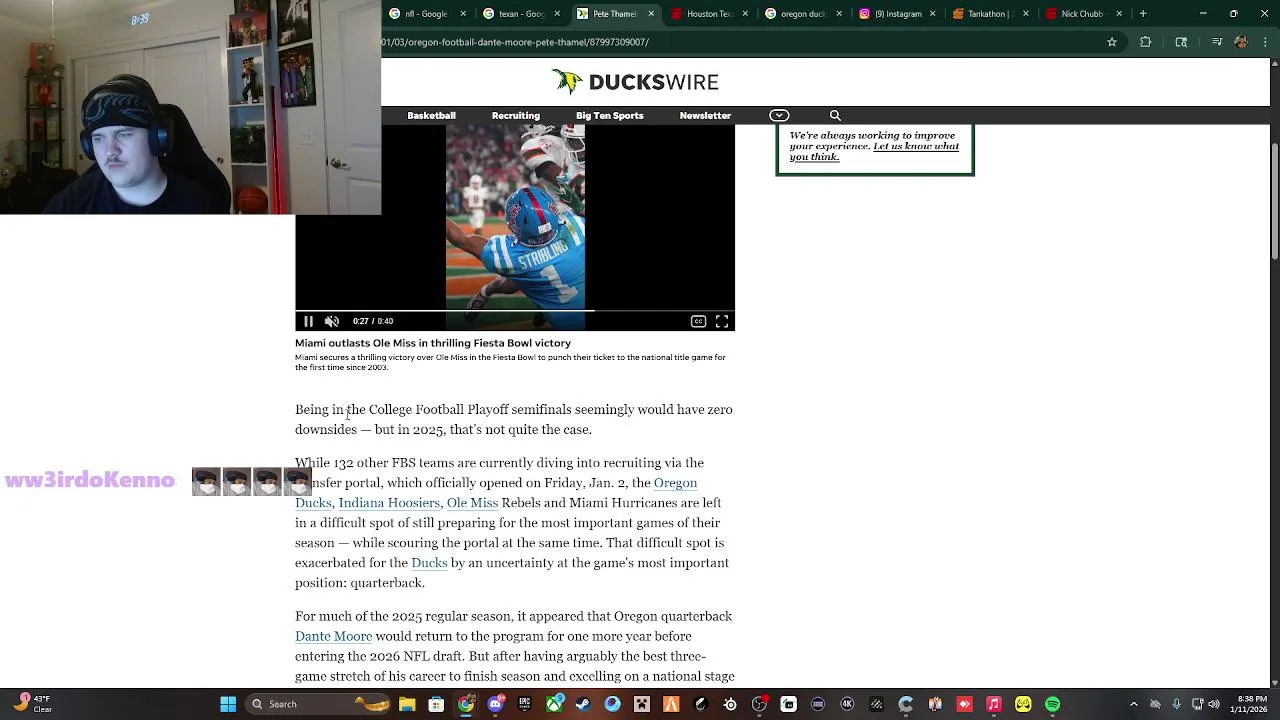Open Spotify from the taskbar
Screen dimensions: 1280x720
click(x=1052, y=704)
